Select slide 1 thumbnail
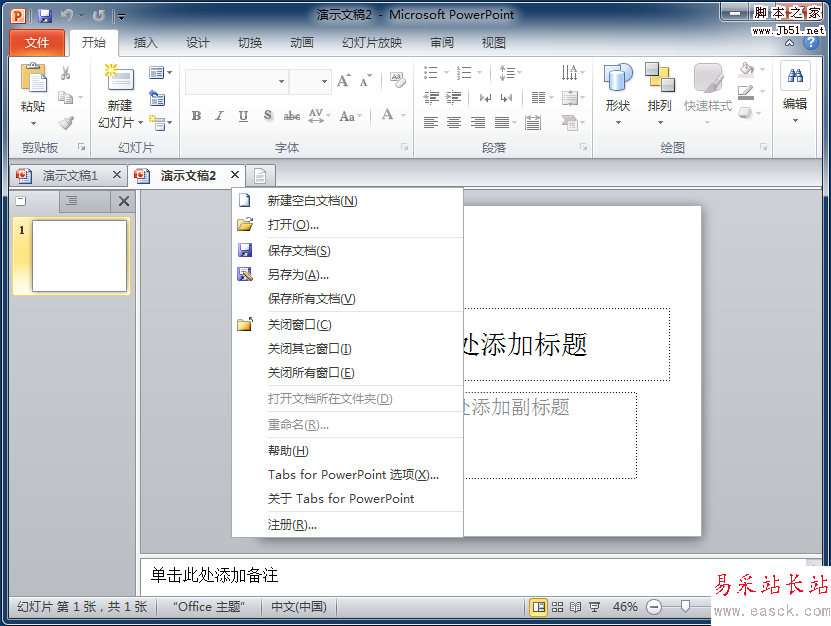The image size is (831, 626). [79, 256]
